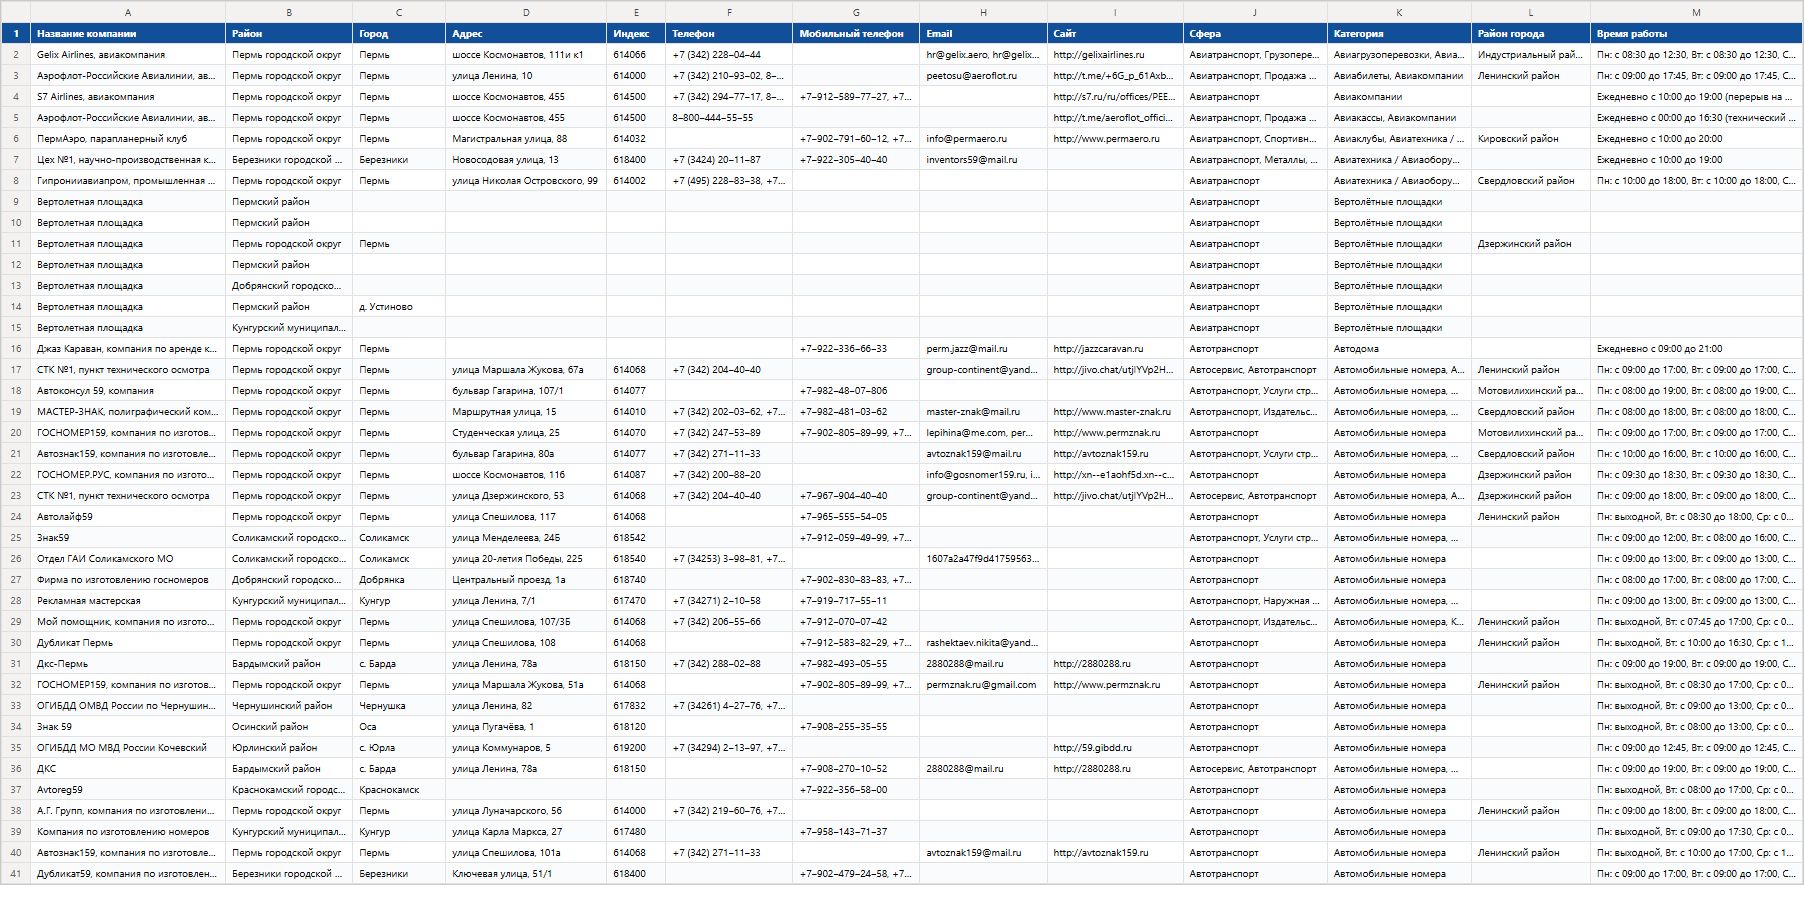The image size is (1804, 902).
Task: Select address 'улица Менделеева, 245'
Action: coord(526,538)
